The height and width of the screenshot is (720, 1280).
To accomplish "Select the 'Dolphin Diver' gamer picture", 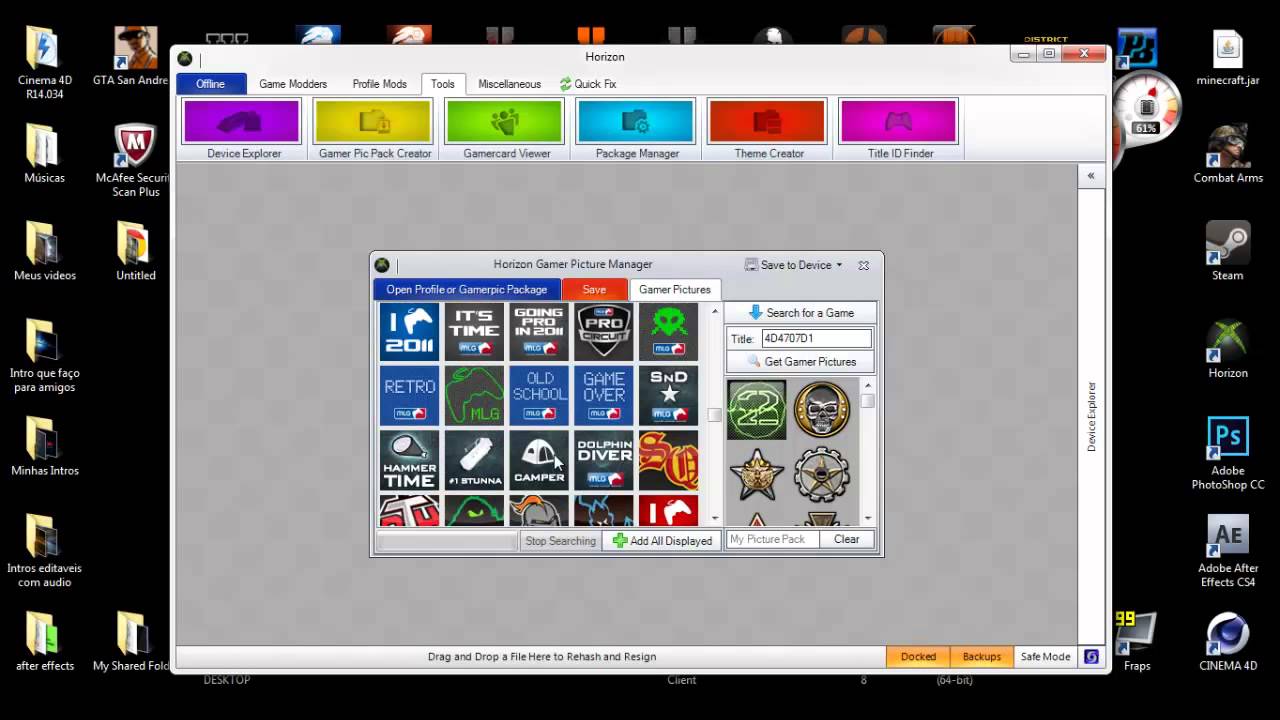I will 604,460.
